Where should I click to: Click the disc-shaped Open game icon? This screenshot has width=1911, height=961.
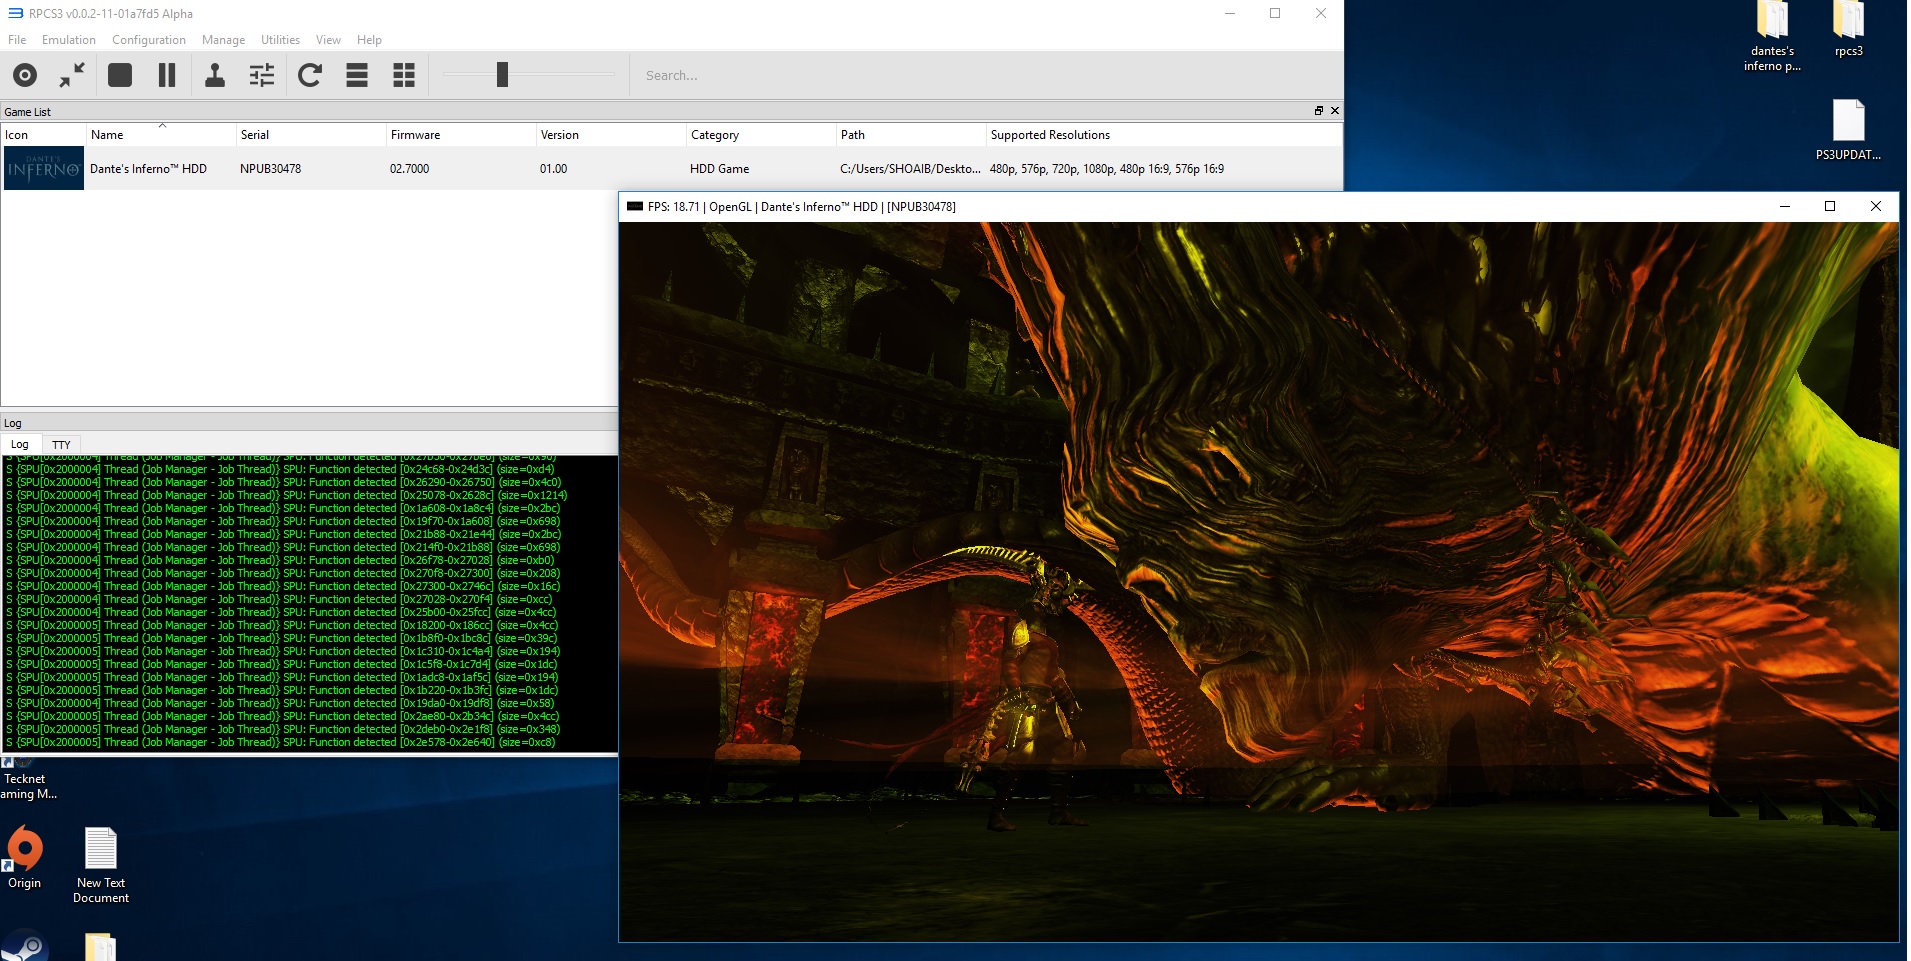[x=25, y=75]
